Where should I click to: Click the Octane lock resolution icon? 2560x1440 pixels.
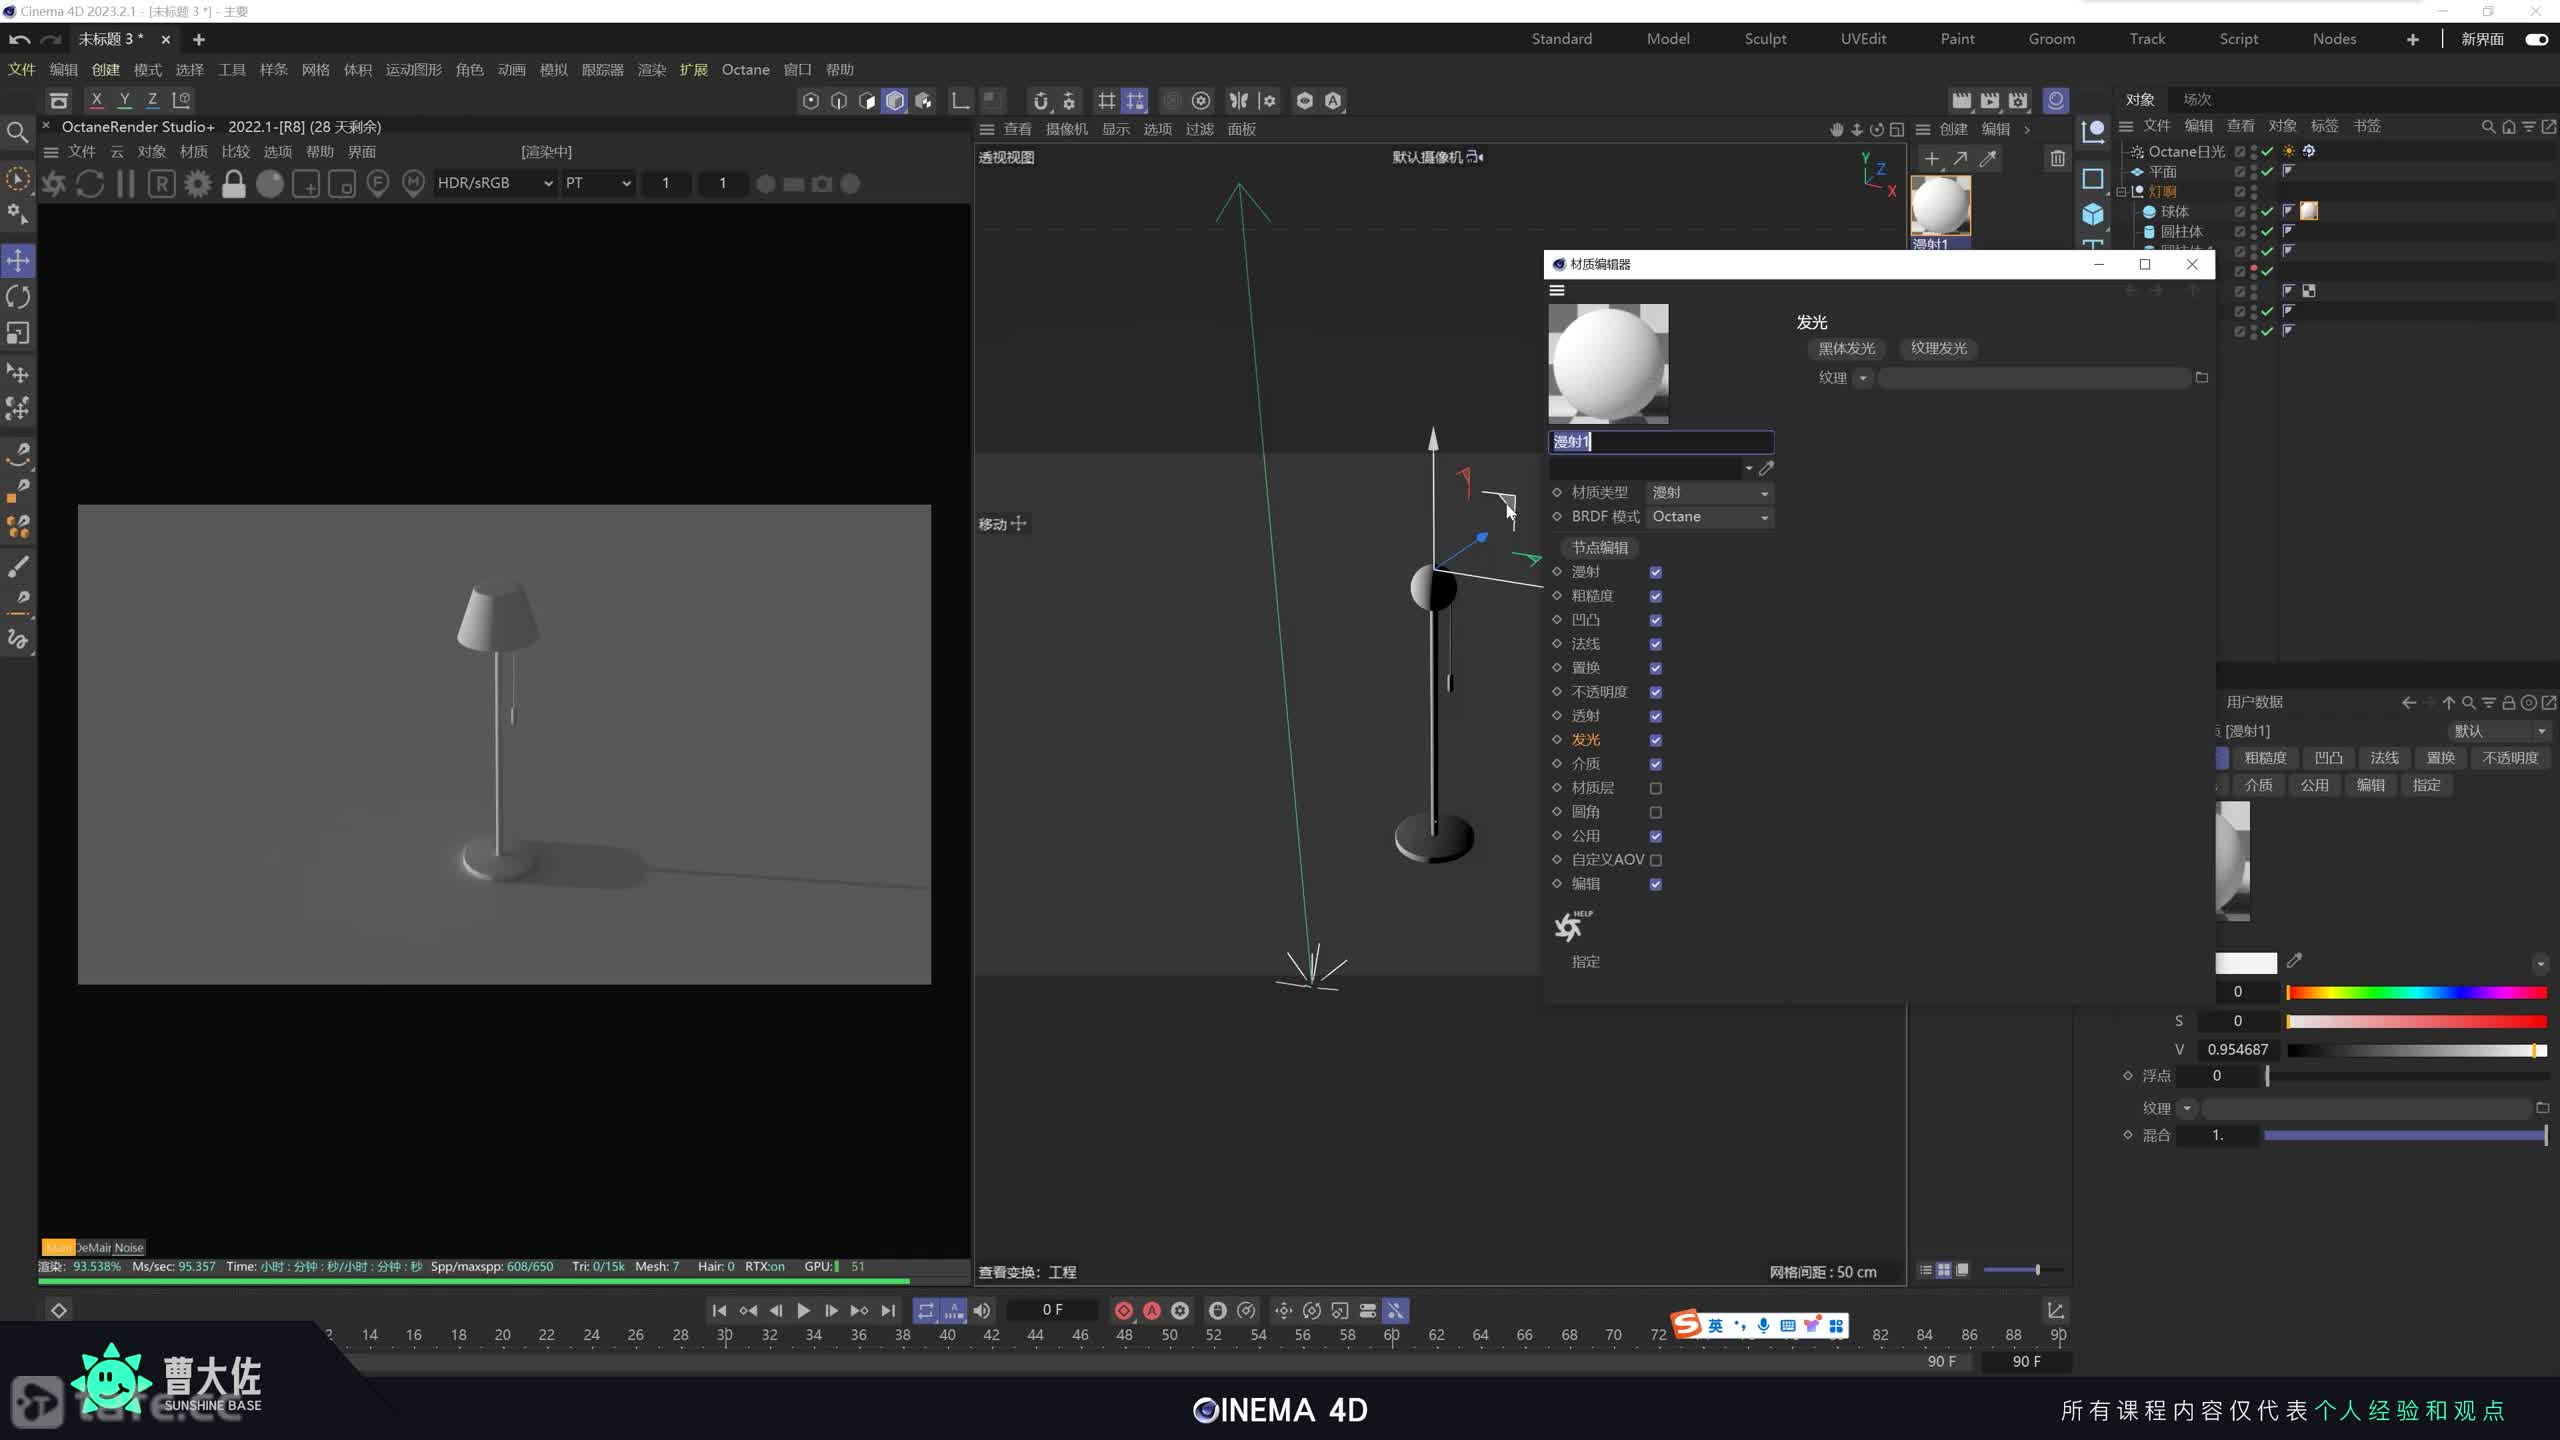234,184
